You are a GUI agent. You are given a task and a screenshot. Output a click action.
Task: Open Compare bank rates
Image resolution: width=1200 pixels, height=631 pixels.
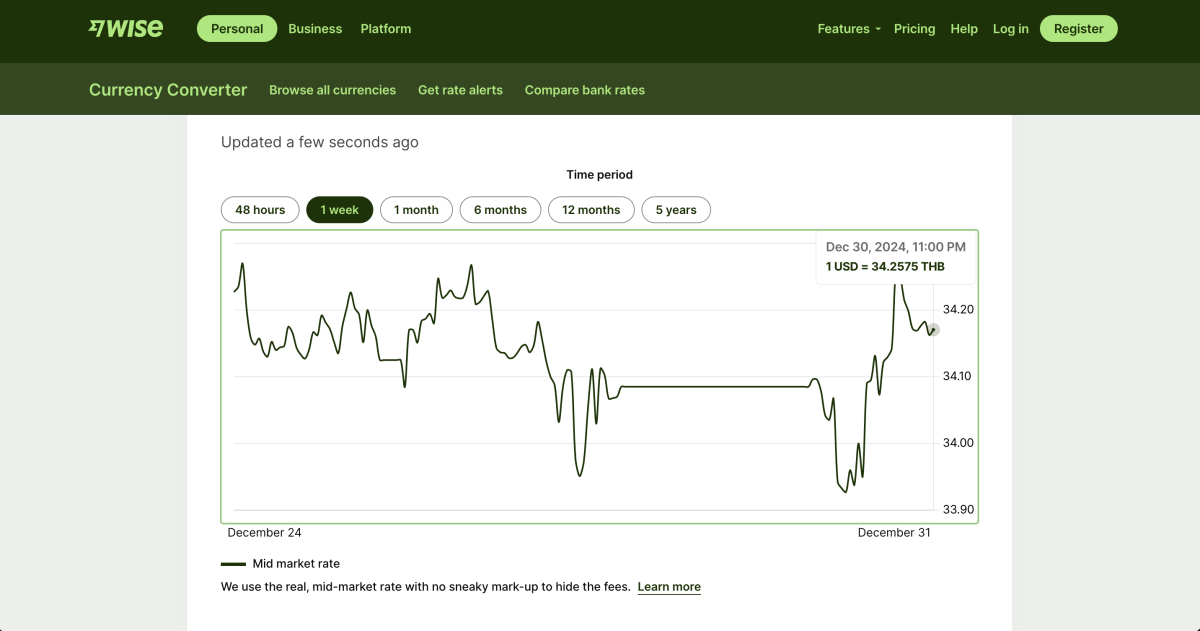point(585,90)
